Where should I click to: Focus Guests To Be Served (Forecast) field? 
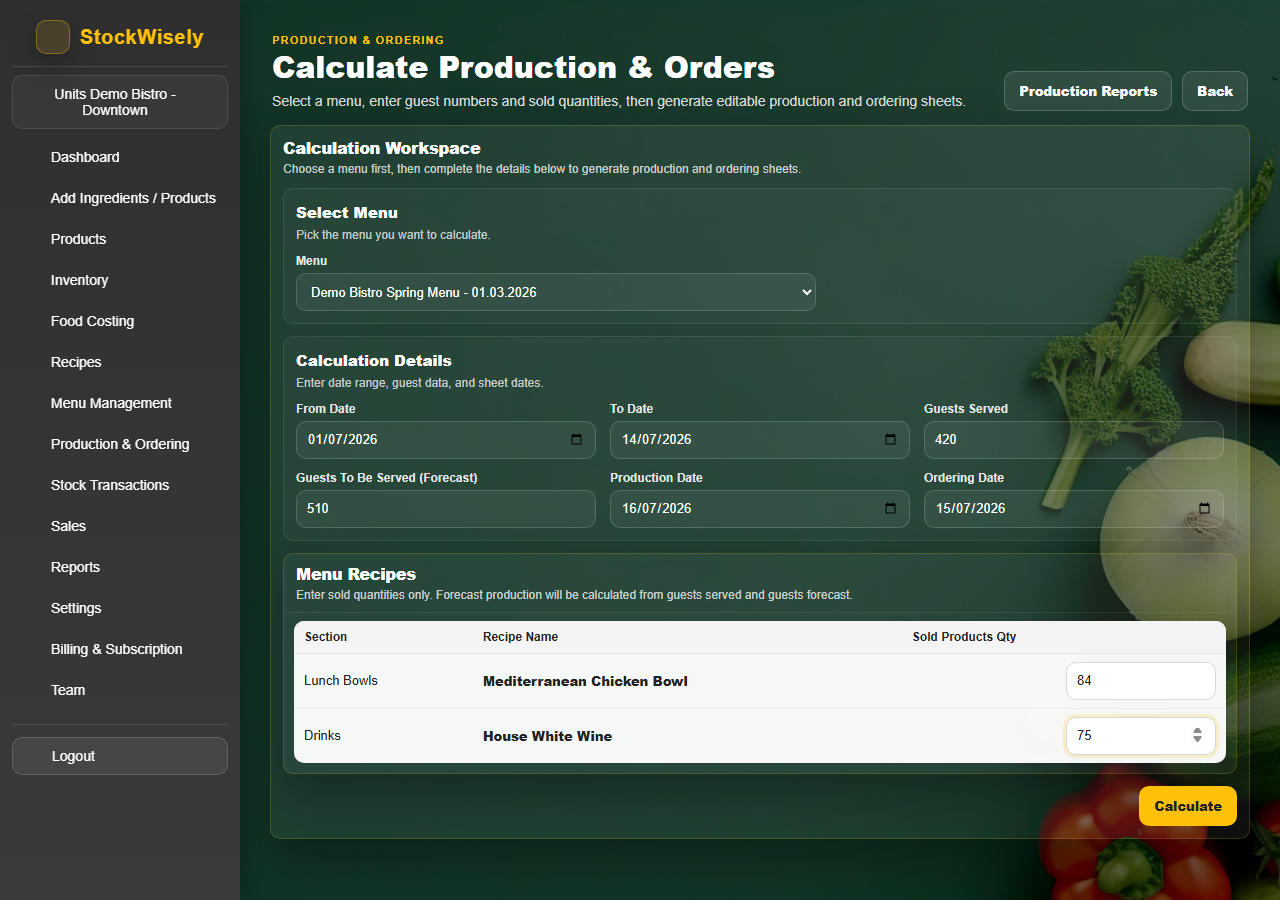coord(446,509)
